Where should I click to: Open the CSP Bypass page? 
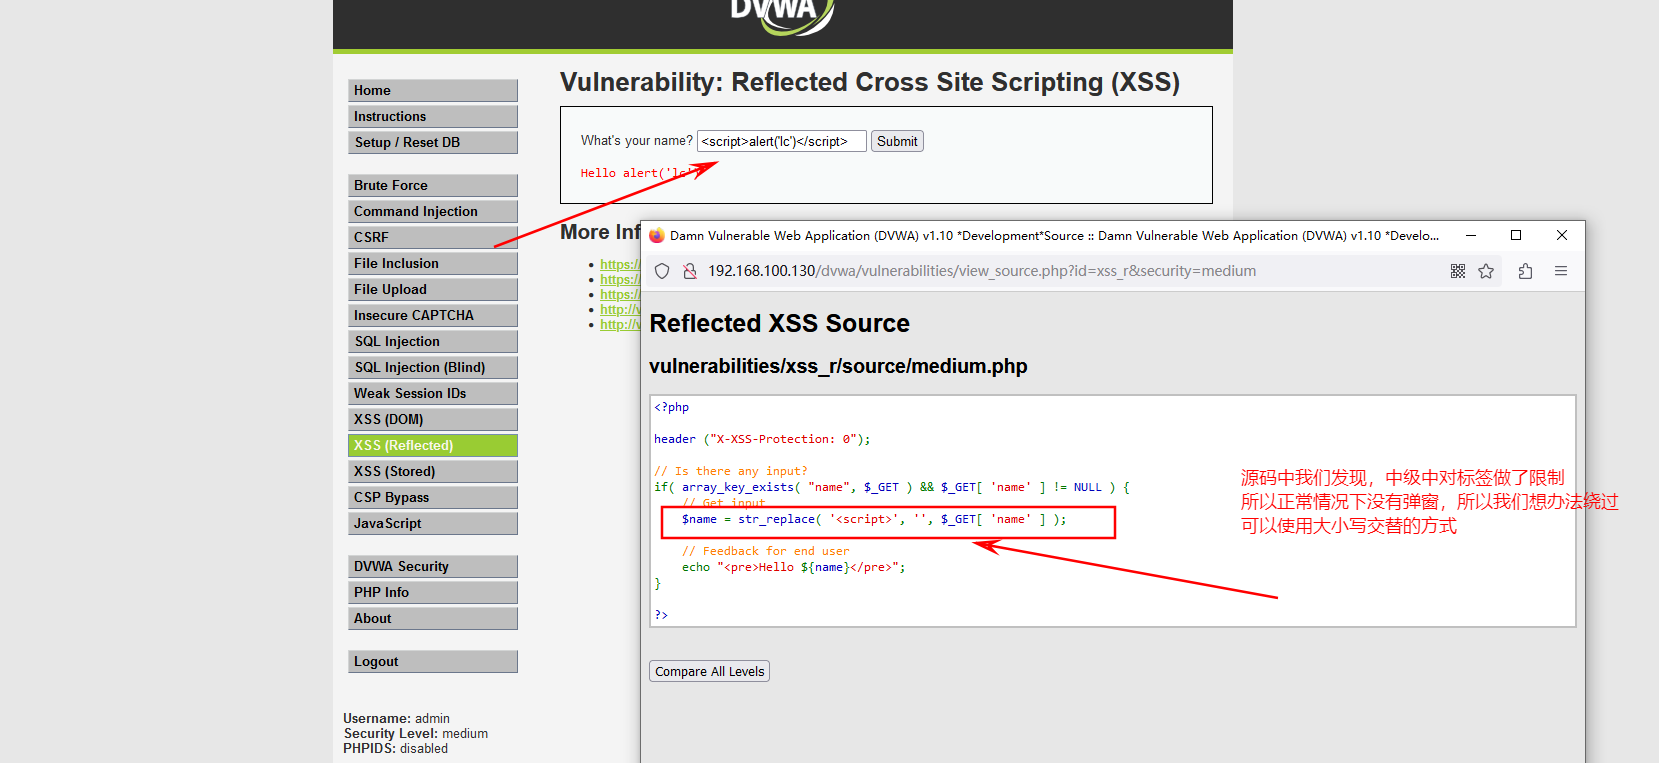[433, 497]
